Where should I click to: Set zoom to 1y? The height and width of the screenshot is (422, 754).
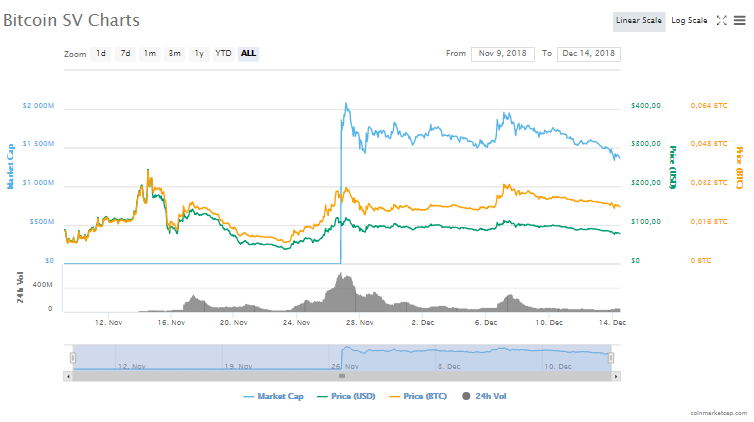199,53
